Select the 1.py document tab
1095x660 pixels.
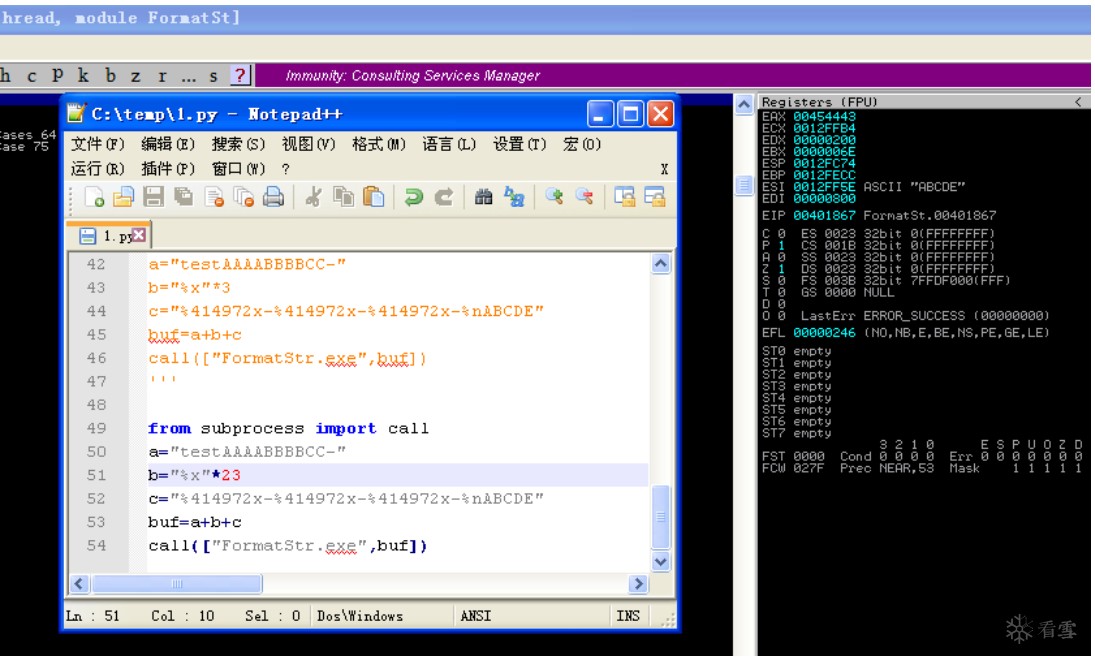click(x=109, y=236)
